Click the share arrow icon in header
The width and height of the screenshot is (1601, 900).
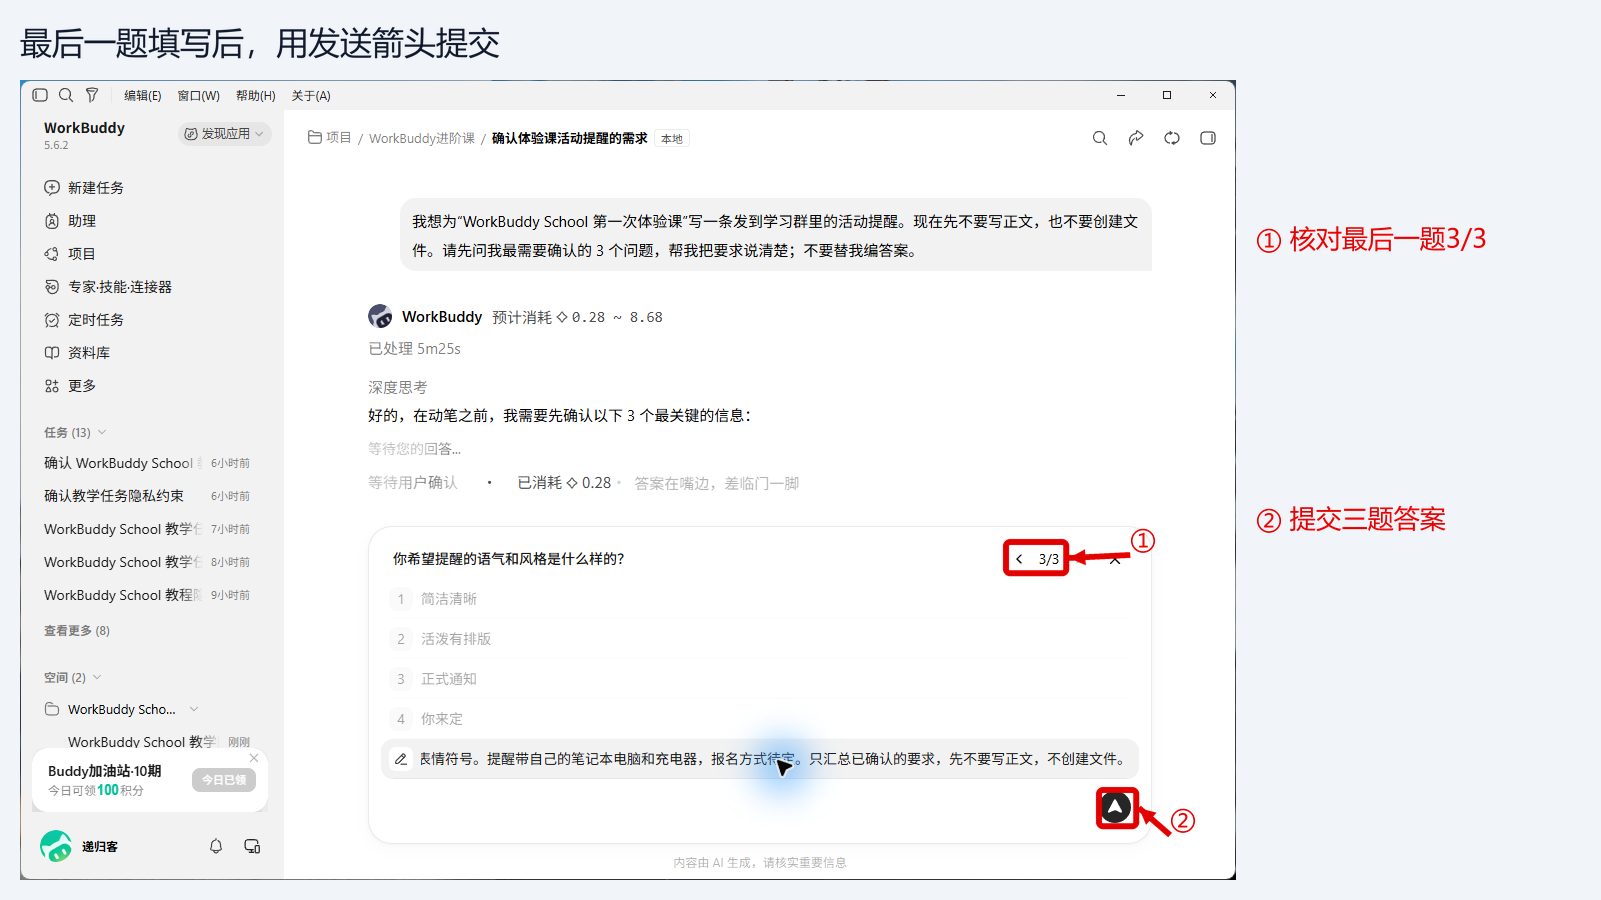(1136, 138)
